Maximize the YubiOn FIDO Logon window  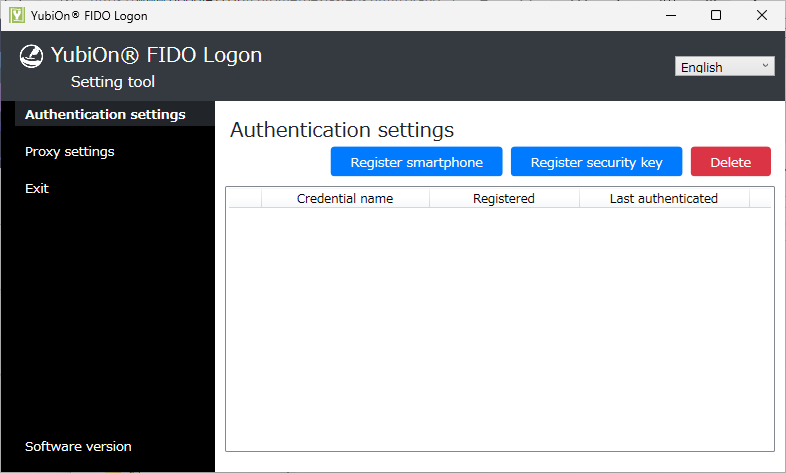point(716,15)
